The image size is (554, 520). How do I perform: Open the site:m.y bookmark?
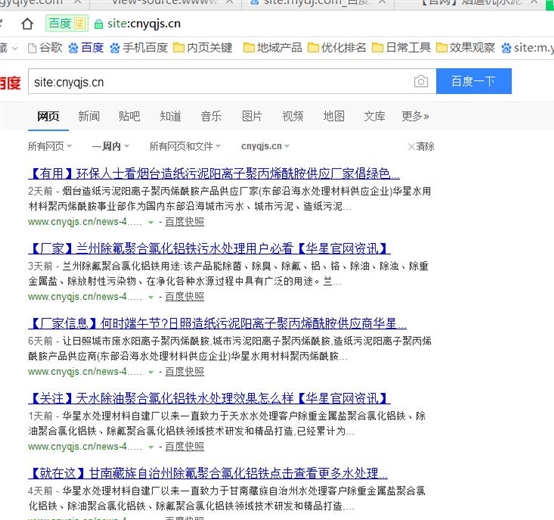pos(528,47)
